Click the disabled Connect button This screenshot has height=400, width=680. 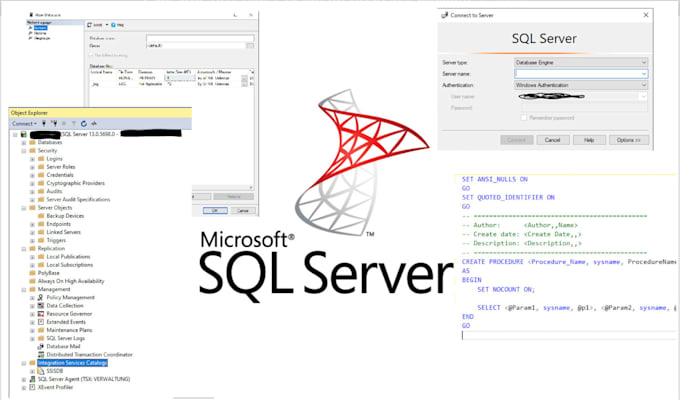point(517,140)
